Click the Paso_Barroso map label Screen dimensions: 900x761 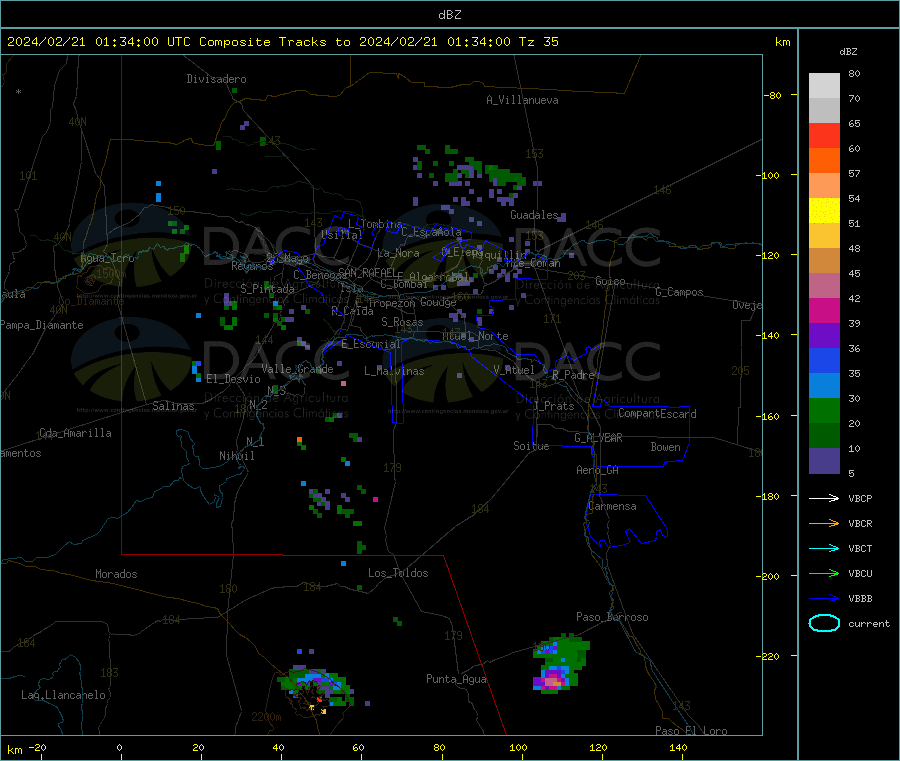612,617
